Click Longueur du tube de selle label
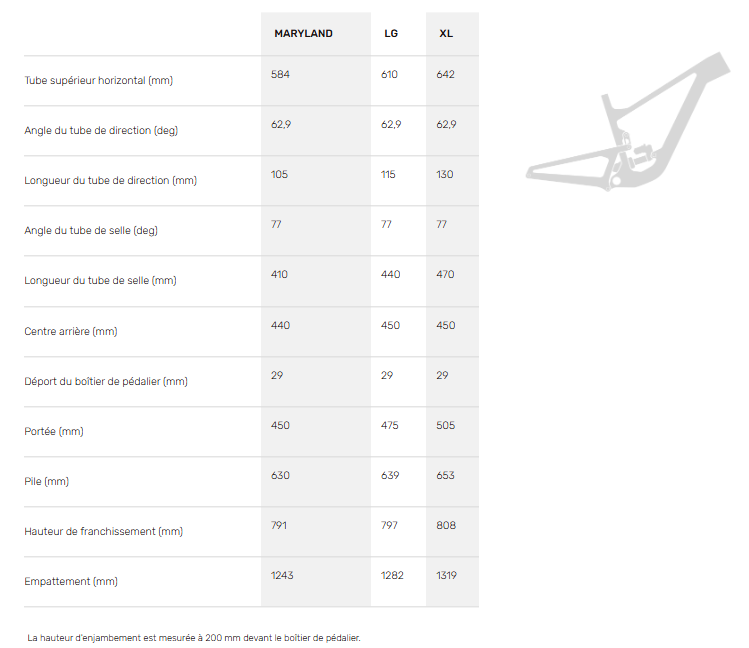The image size is (749, 648). 100,280
